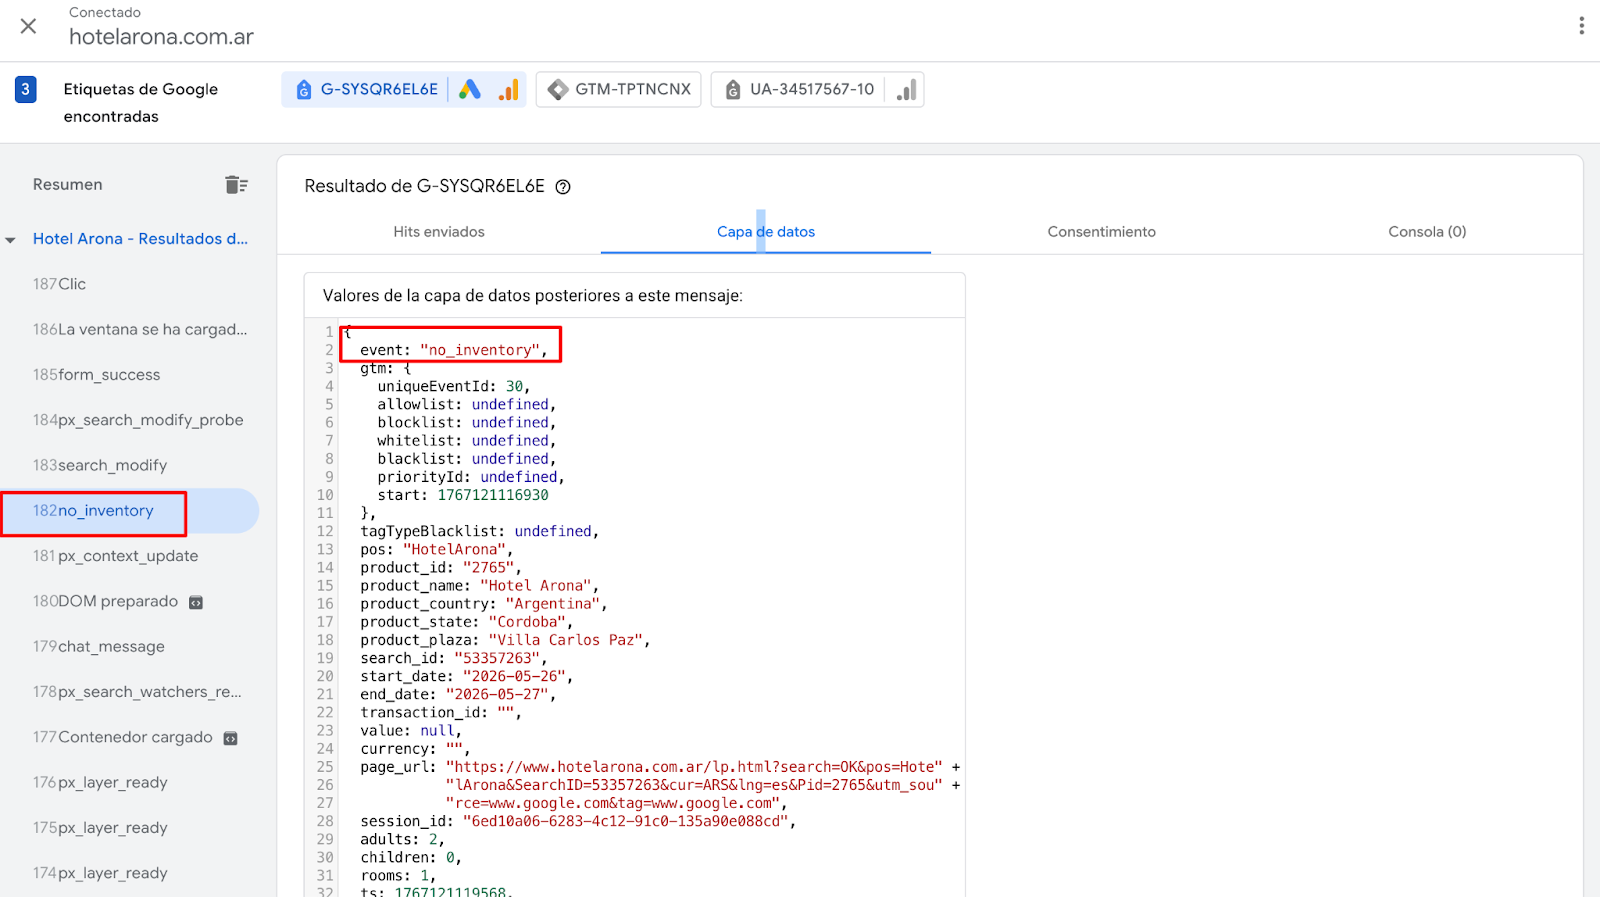The height and width of the screenshot is (897, 1600).
Task: Open the Consentimiento tab
Action: click(x=1101, y=232)
